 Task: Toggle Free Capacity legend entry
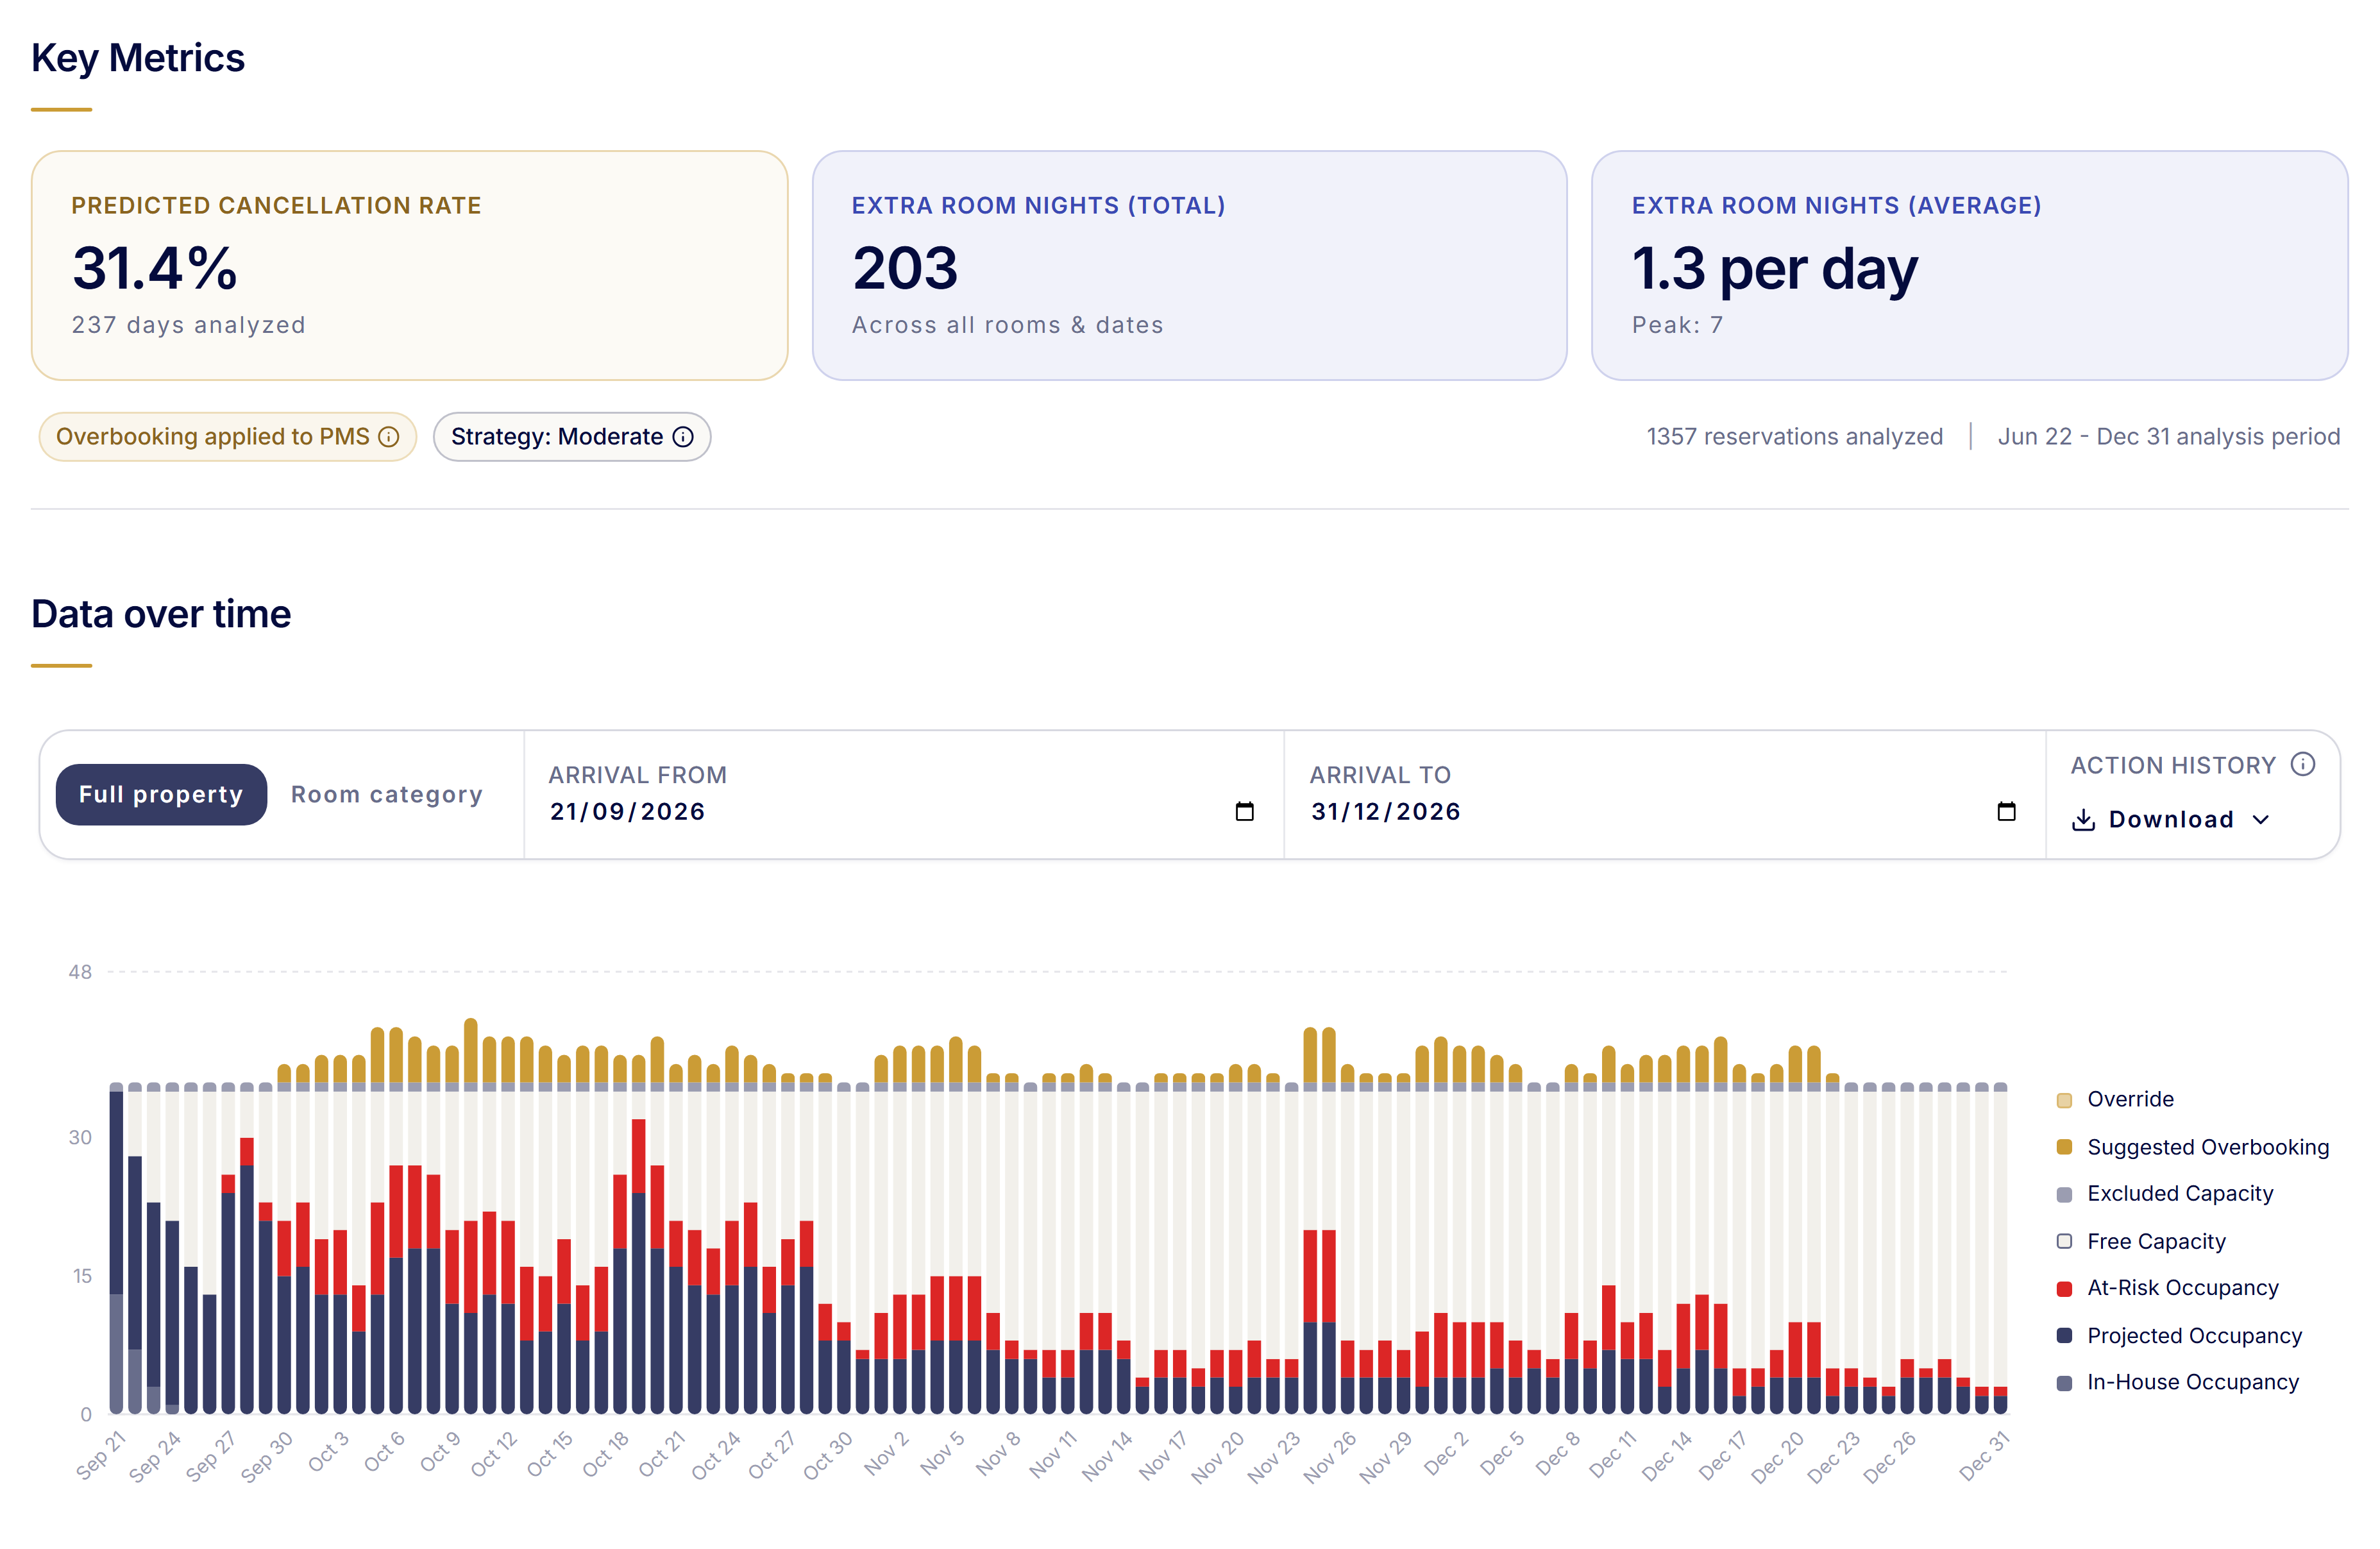coord(2140,1241)
